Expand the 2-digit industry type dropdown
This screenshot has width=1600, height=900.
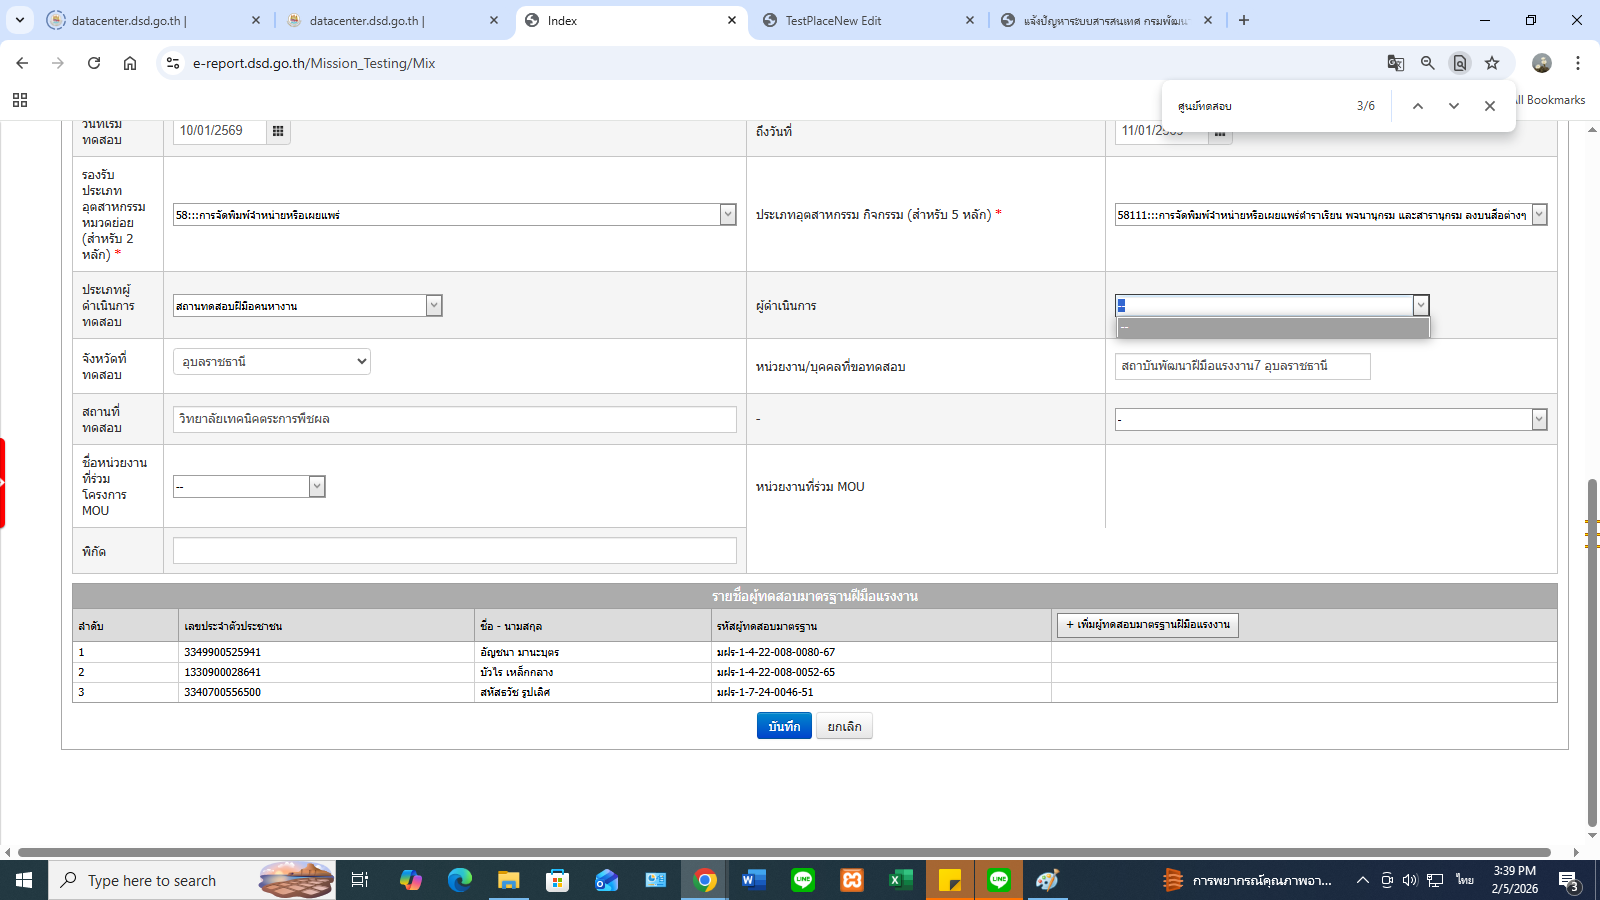coord(727,215)
